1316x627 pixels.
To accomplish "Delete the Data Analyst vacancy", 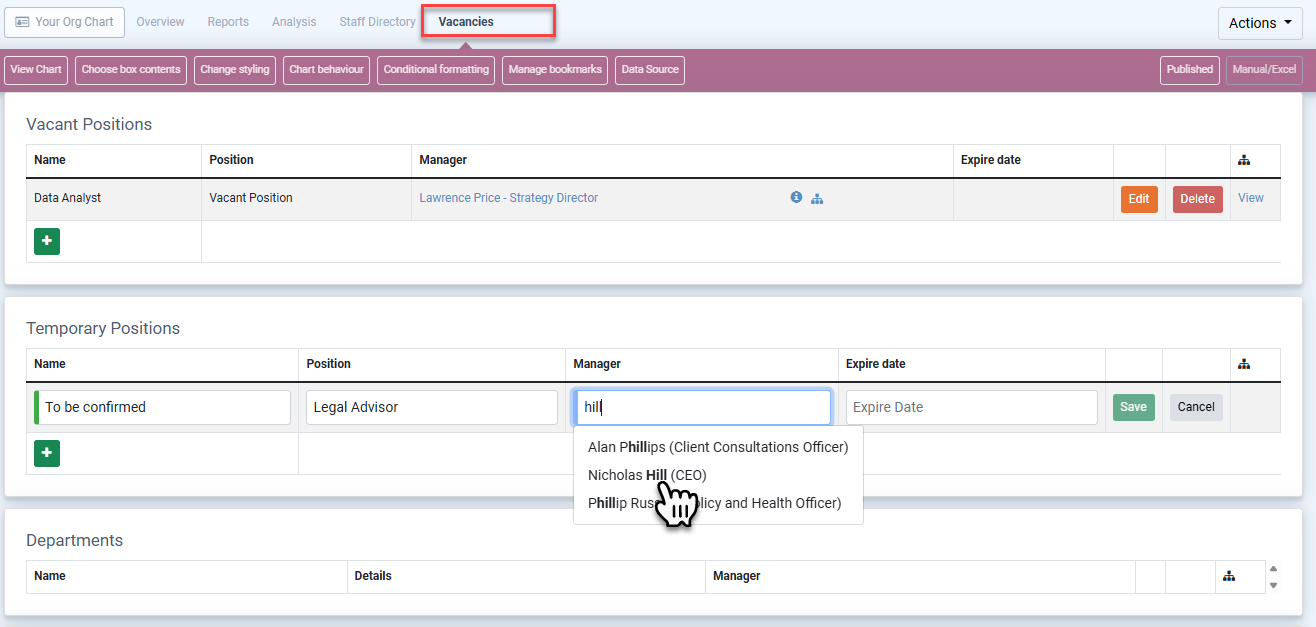I will (1197, 199).
